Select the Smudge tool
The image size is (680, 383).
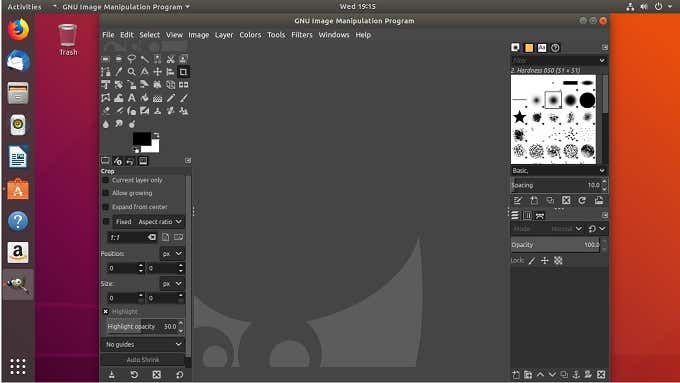point(118,124)
